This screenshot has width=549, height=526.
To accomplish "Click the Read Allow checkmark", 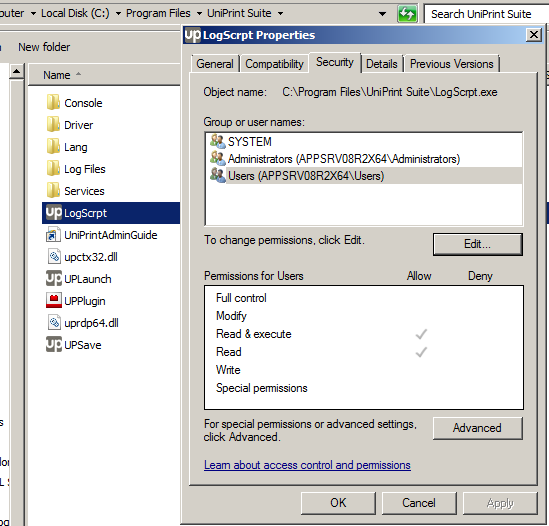I will (421, 352).
